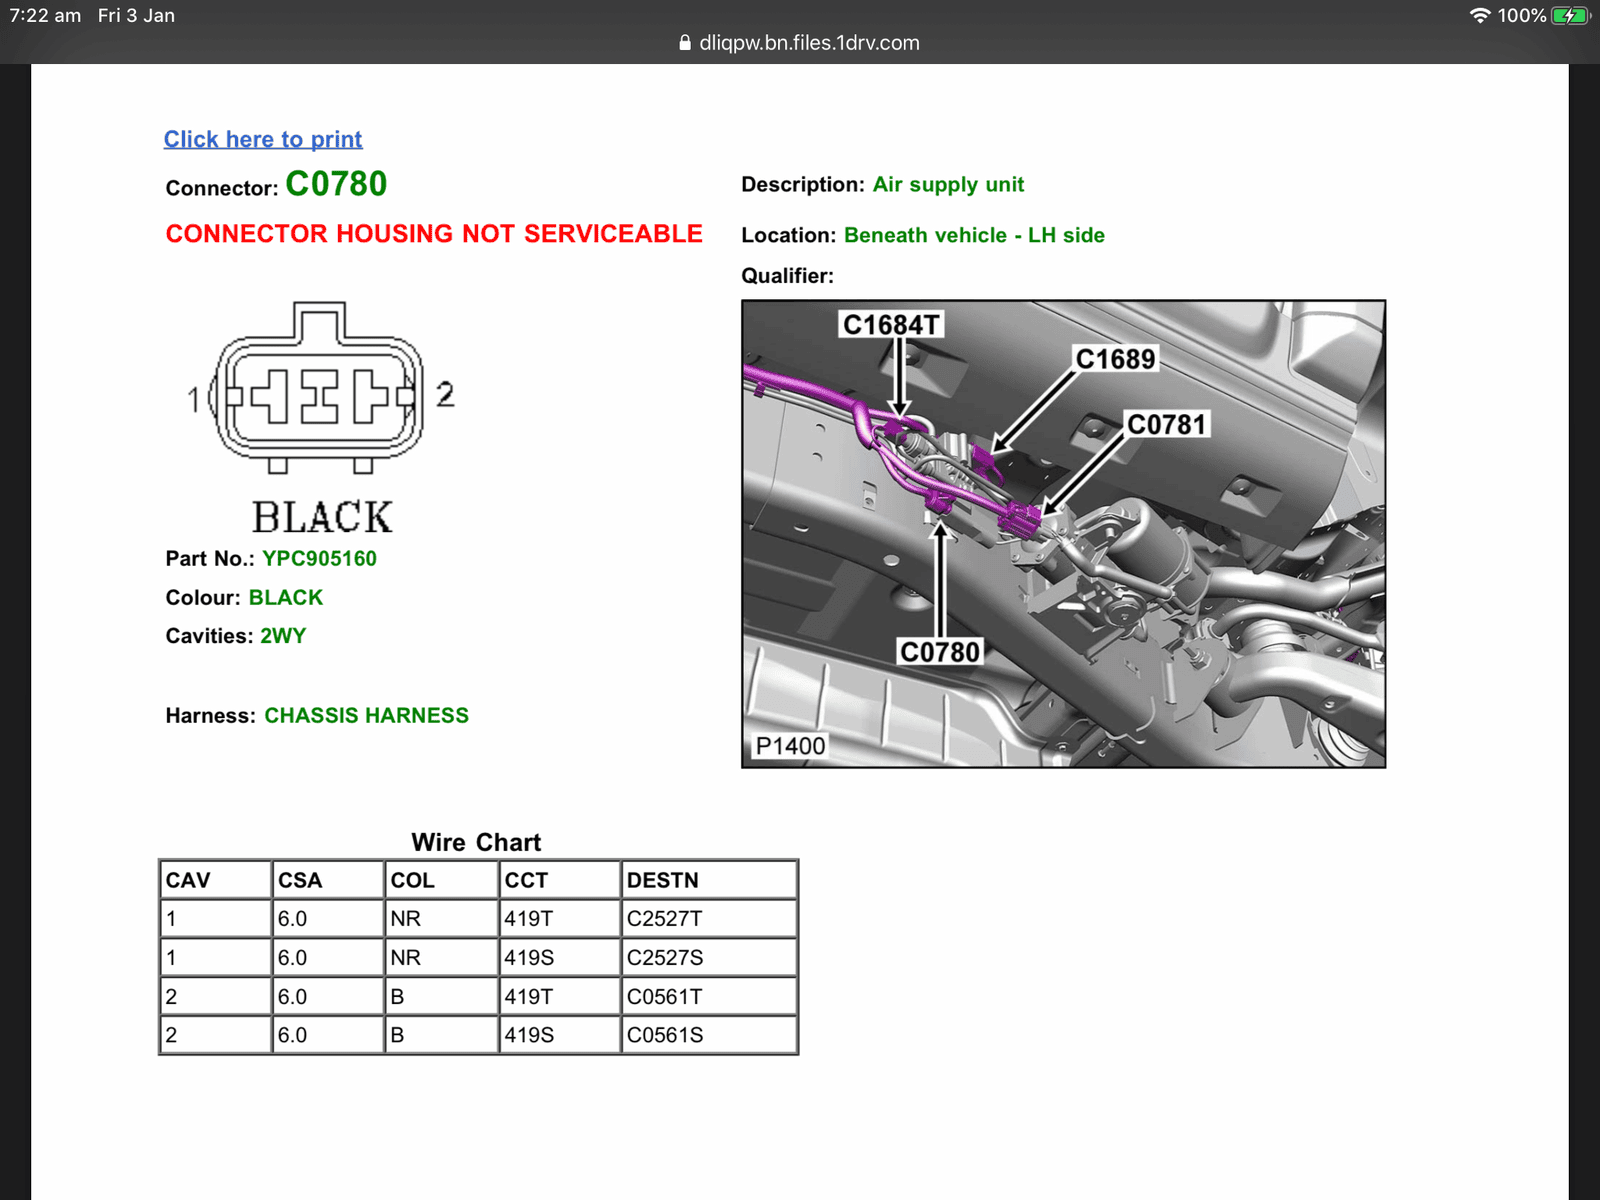The height and width of the screenshot is (1200, 1600).
Task: Select the connector number C0780 heading
Action: (x=336, y=184)
